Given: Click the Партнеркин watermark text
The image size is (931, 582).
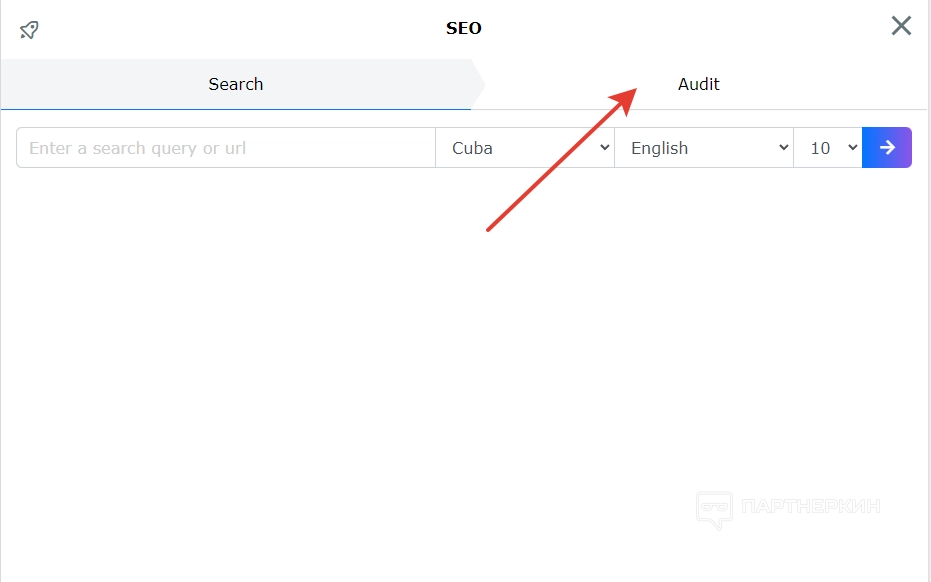Looking at the screenshot, I should 811,507.
